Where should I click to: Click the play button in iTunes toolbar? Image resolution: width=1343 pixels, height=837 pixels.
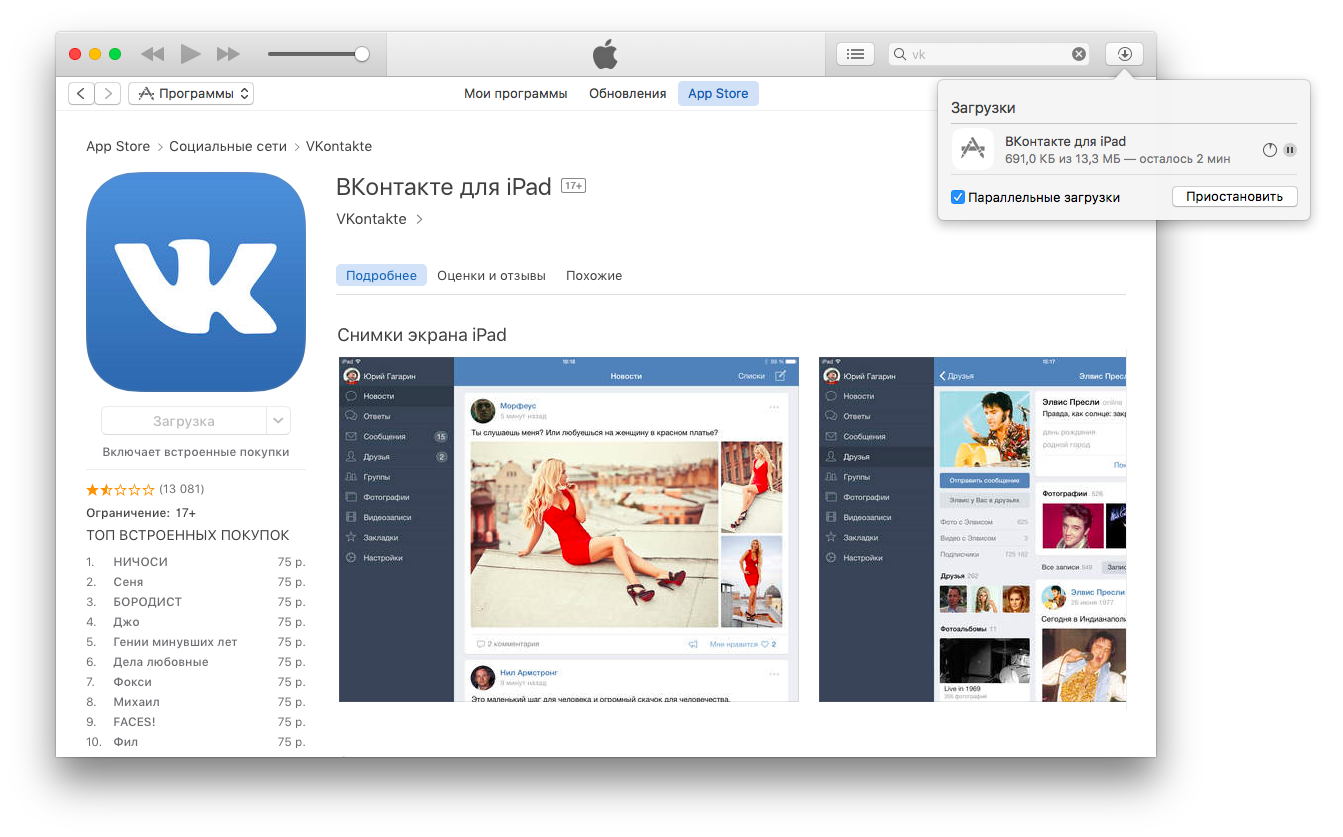click(x=190, y=54)
